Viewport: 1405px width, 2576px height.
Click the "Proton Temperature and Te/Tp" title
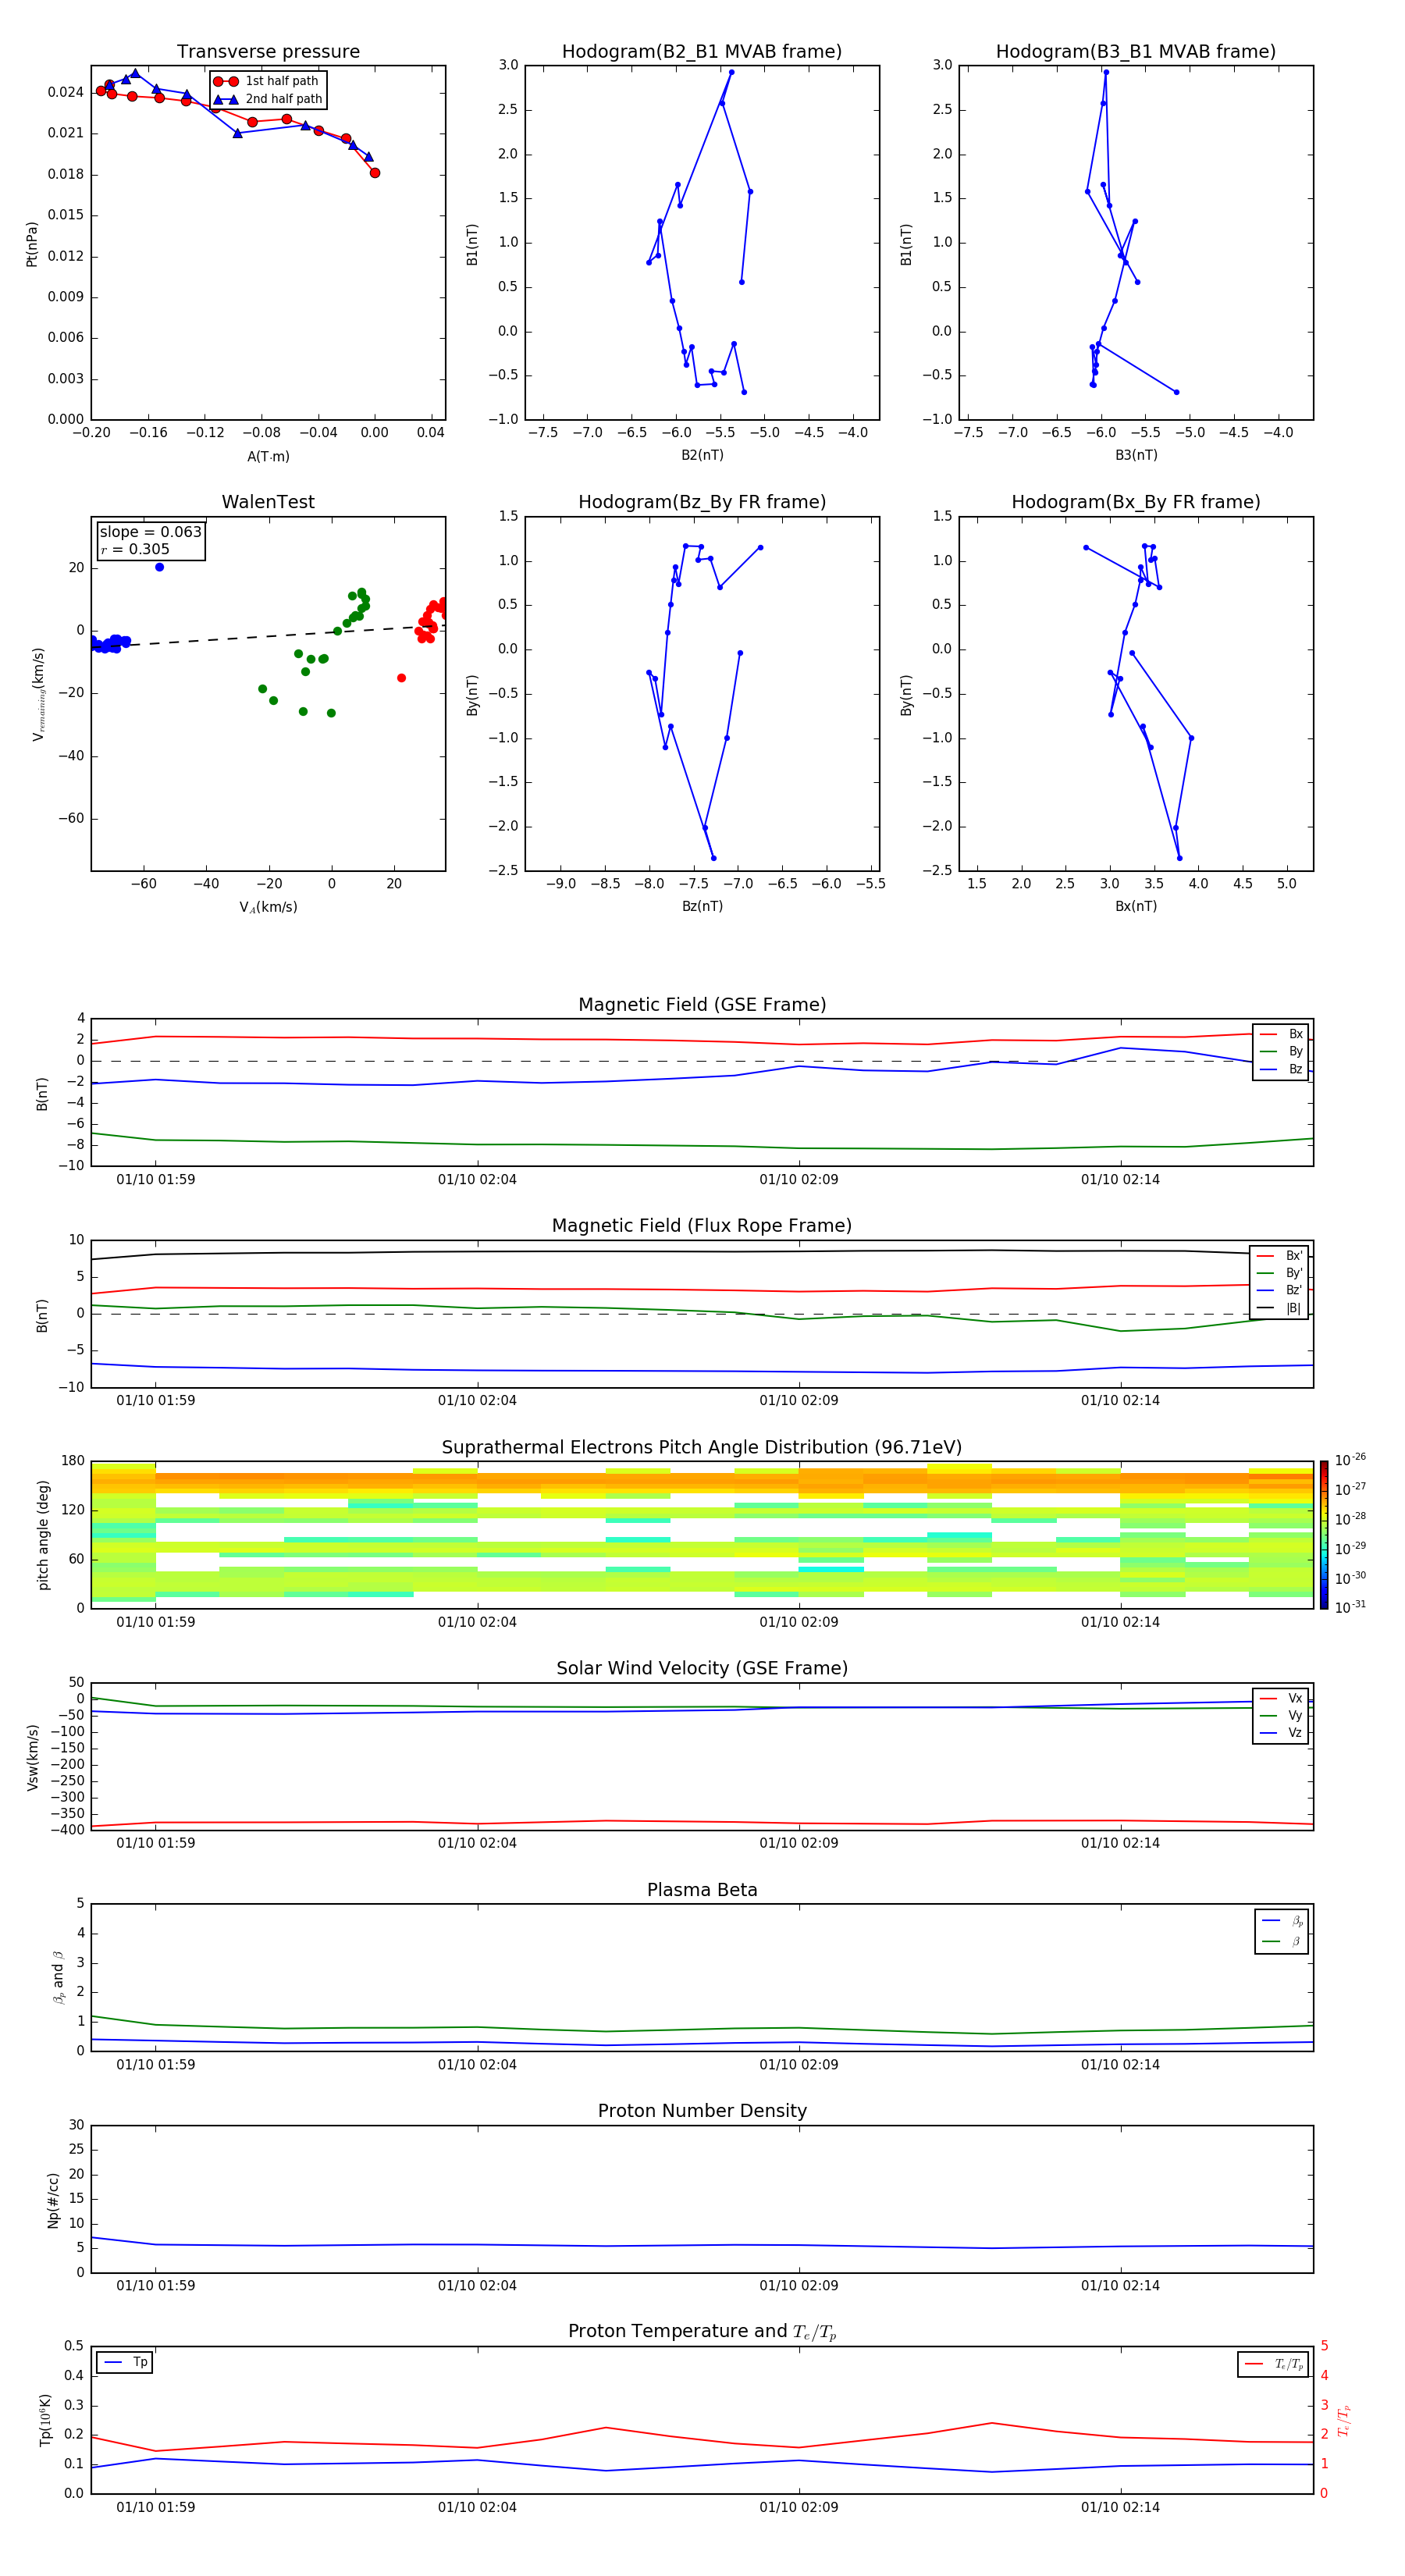pyautogui.click(x=702, y=2332)
